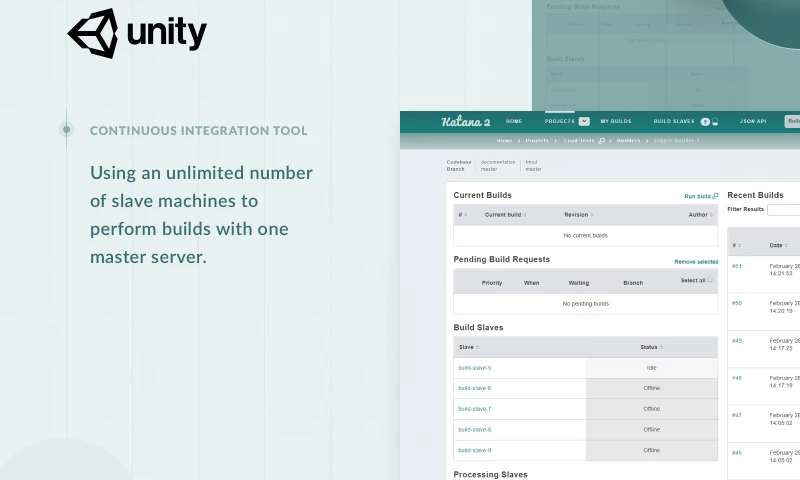Click the Load Tests breadcrumb
Viewport: 800px width, 480px height.
pyautogui.click(x=579, y=140)
